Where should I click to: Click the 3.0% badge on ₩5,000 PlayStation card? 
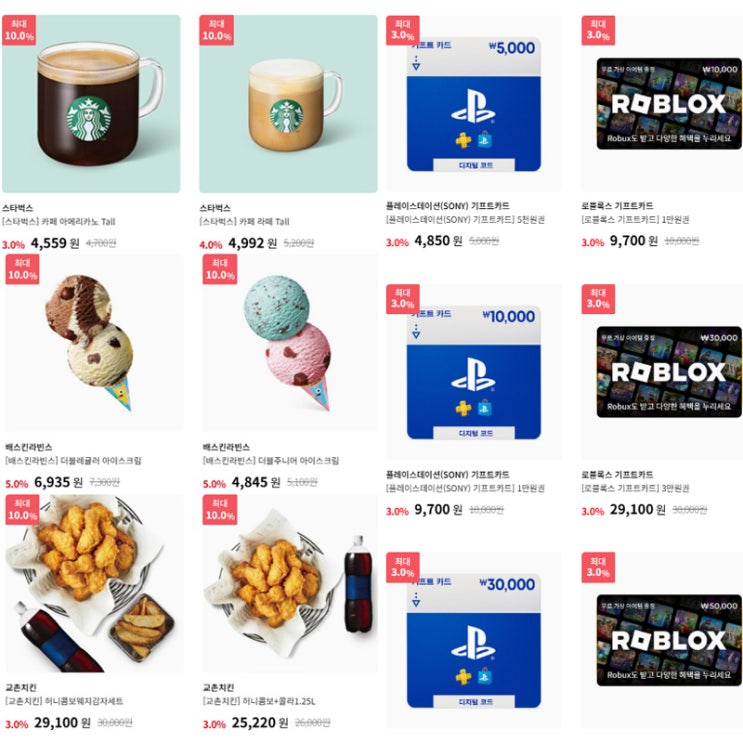[402, 30]
